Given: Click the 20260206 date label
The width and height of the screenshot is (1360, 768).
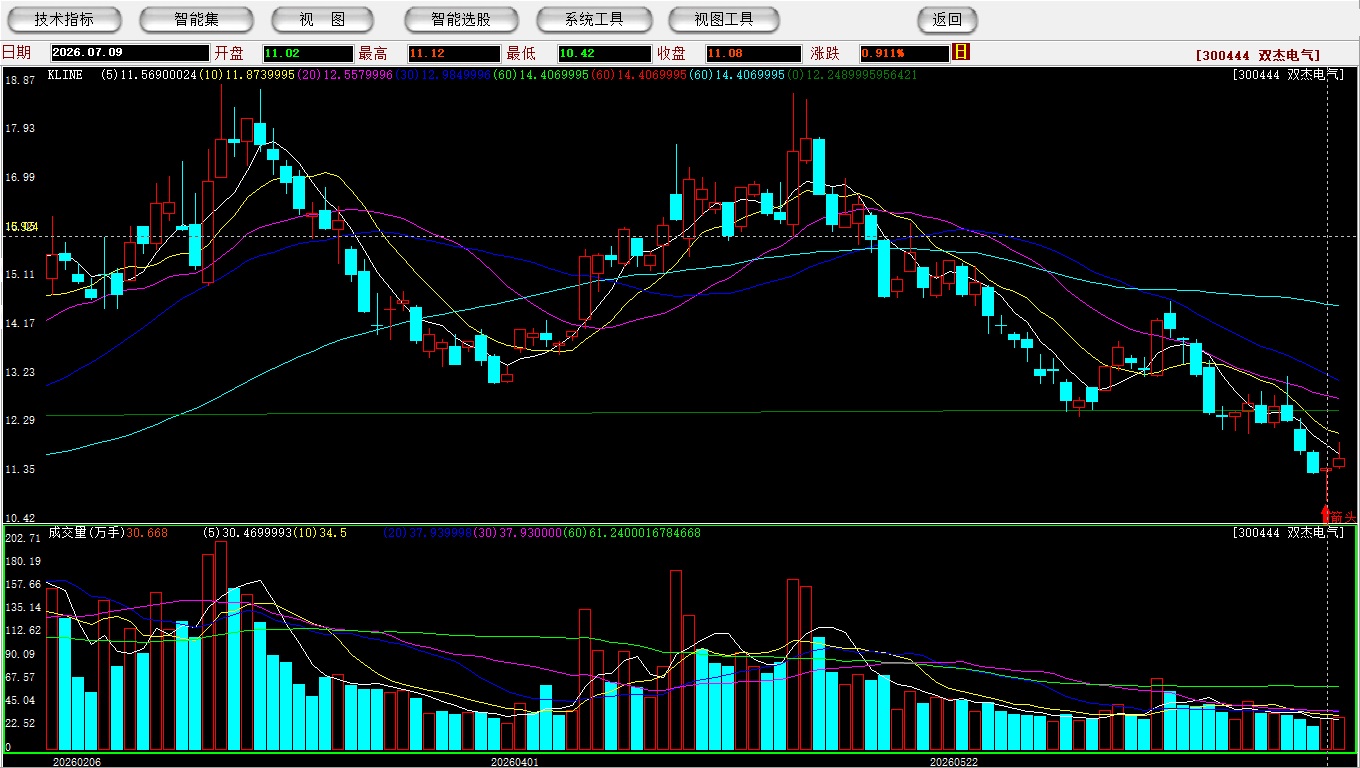Looking at the screenshot, I should (76, 762).
